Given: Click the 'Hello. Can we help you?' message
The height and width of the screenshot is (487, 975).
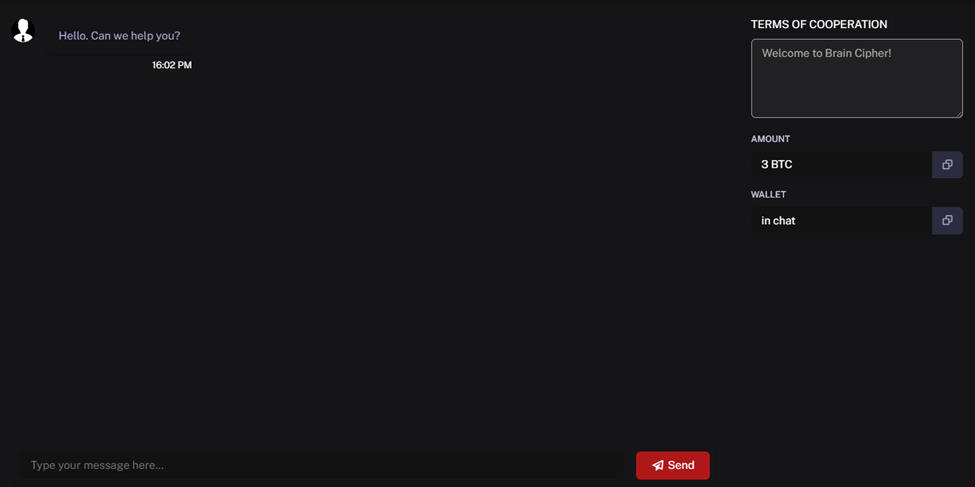Looking at the screenshot, I should pos(119,35).
